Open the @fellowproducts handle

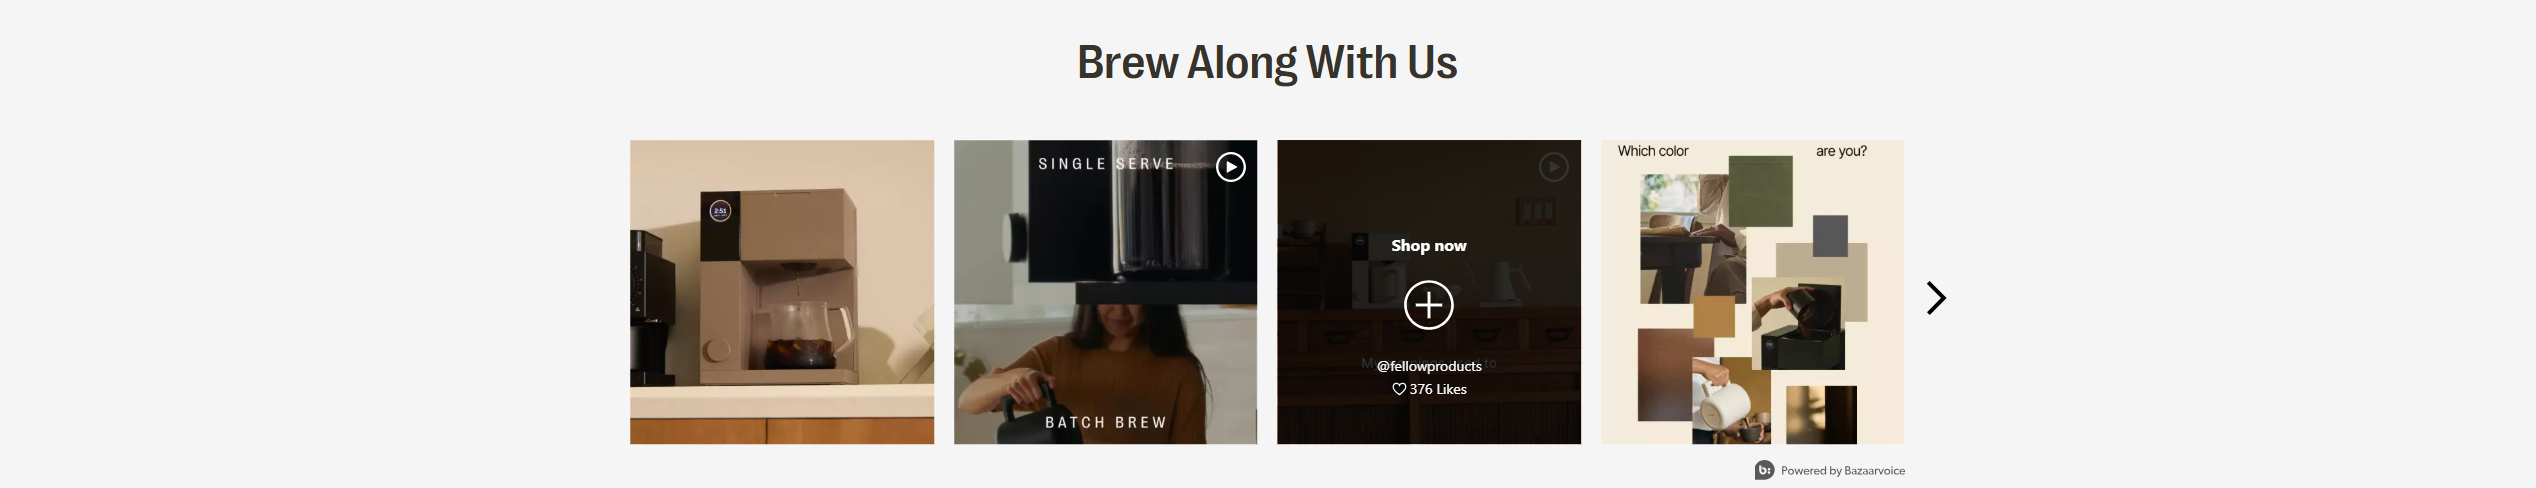(1428, 366)
